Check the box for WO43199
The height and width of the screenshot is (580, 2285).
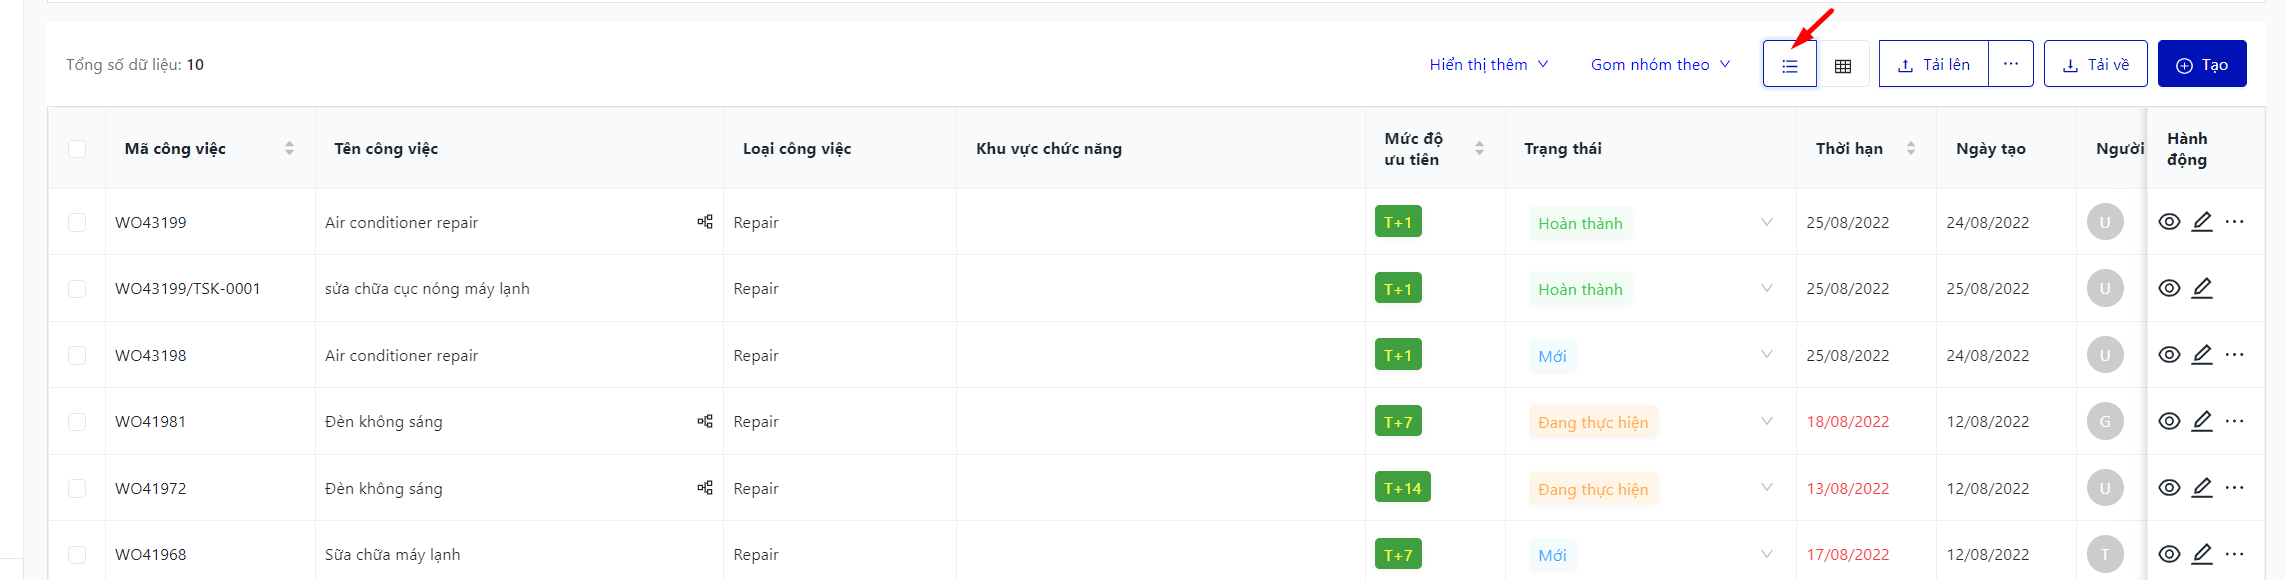click(77, 222)
